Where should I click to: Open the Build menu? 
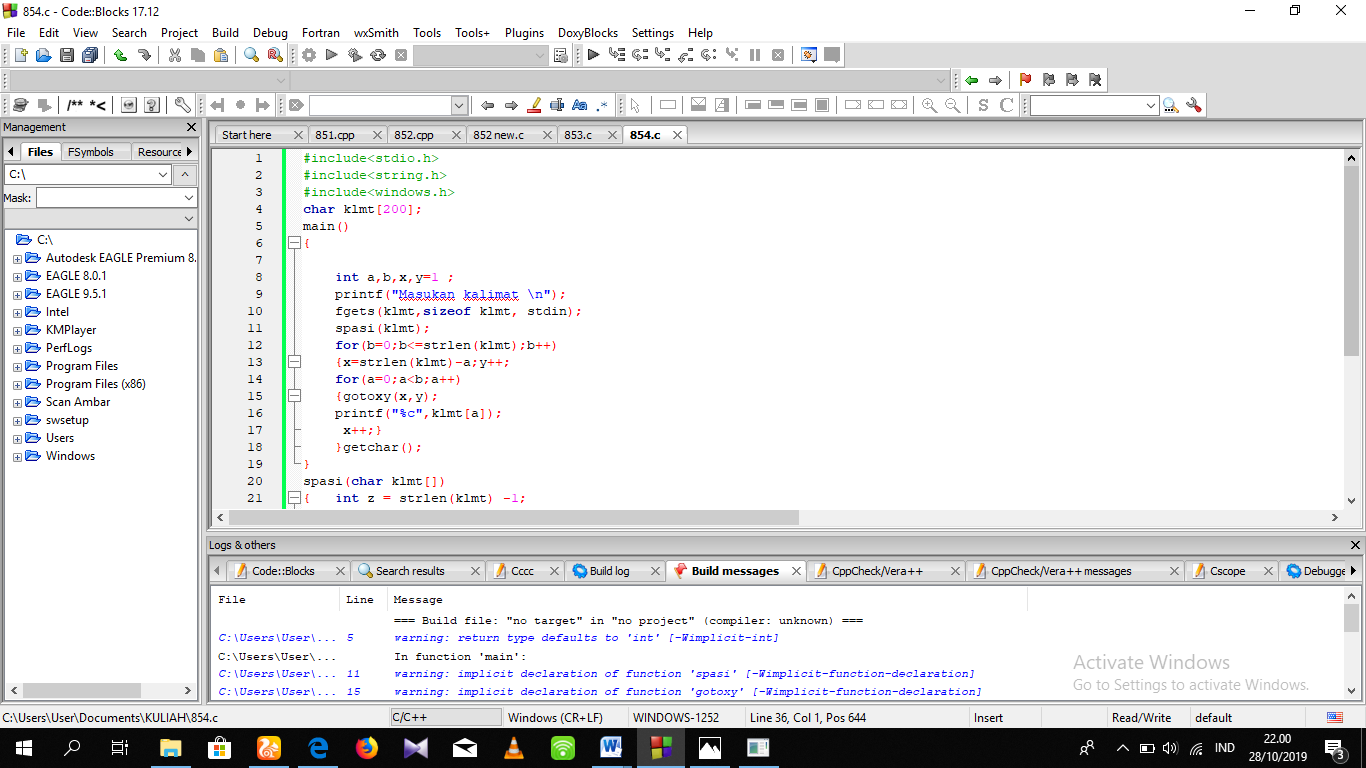[226, 32]
